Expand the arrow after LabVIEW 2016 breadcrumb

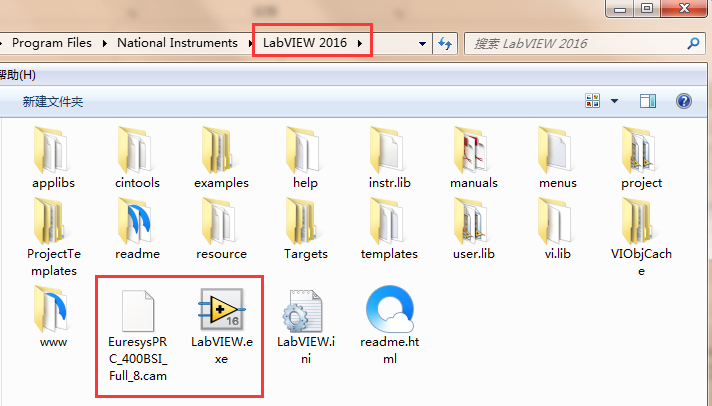click(x=359, y=43)
